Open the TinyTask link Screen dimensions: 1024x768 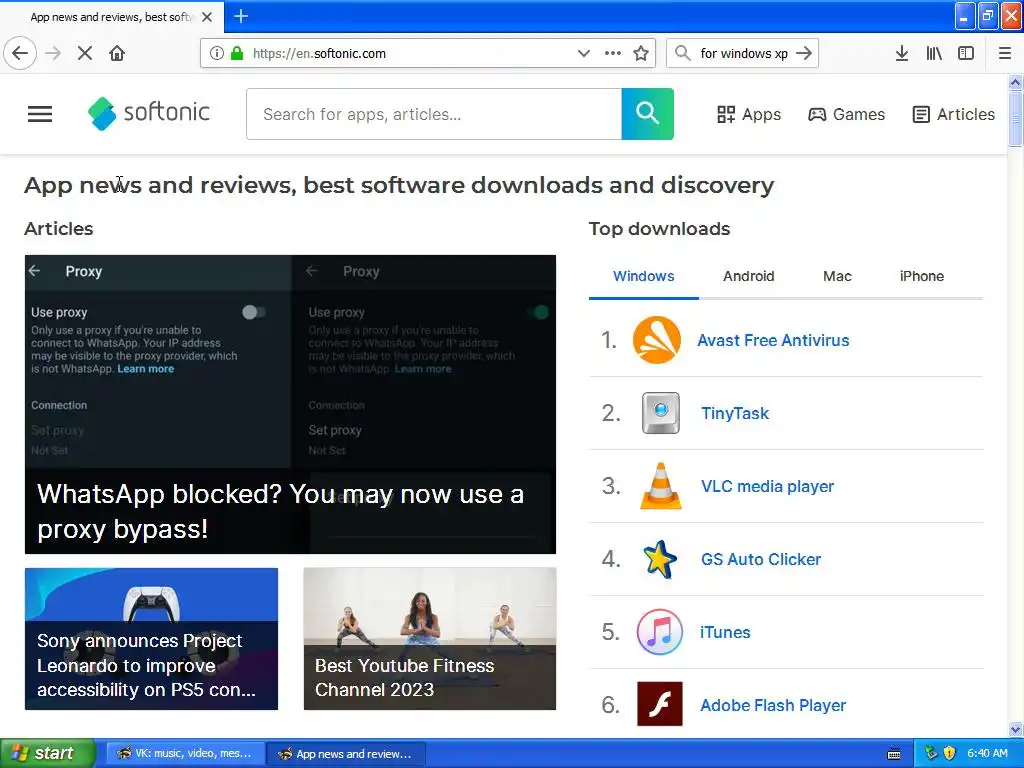pos(735,413)
